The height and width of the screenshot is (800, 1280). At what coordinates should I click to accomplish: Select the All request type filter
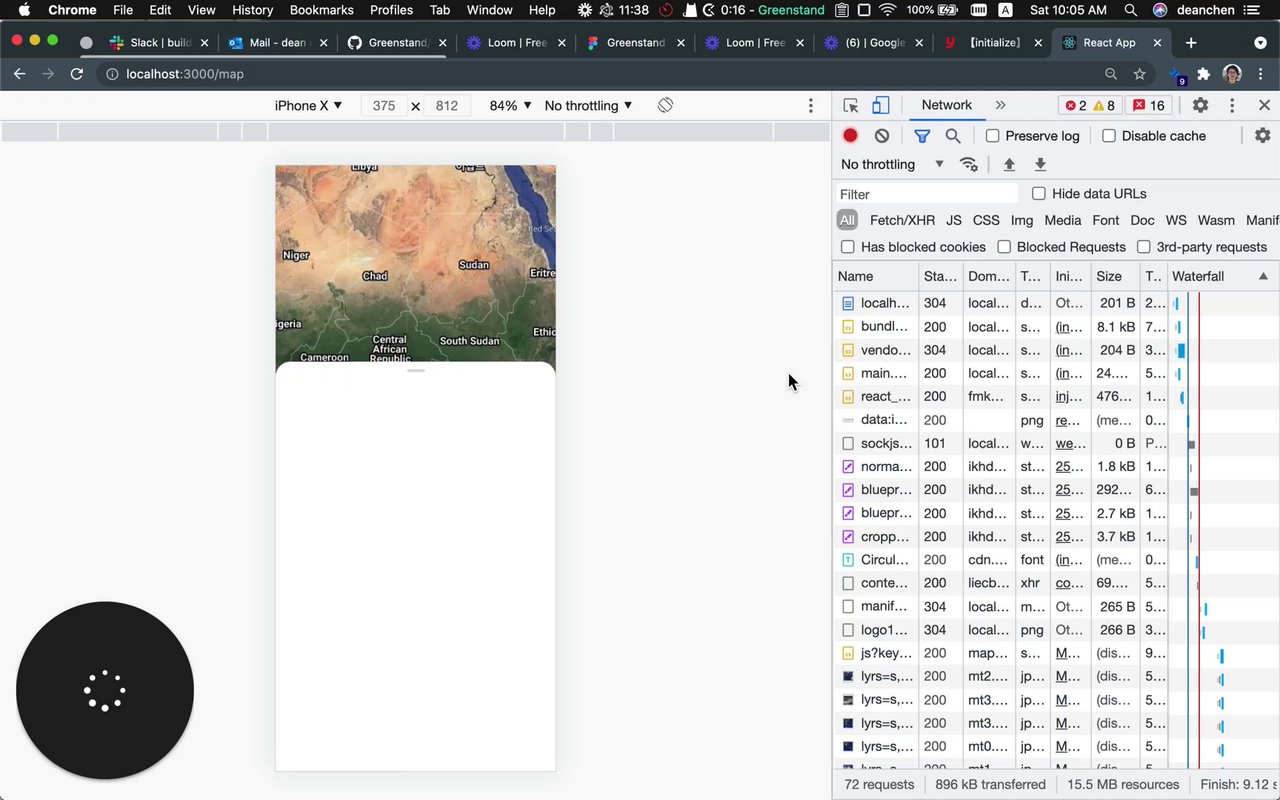coord(847,220)
